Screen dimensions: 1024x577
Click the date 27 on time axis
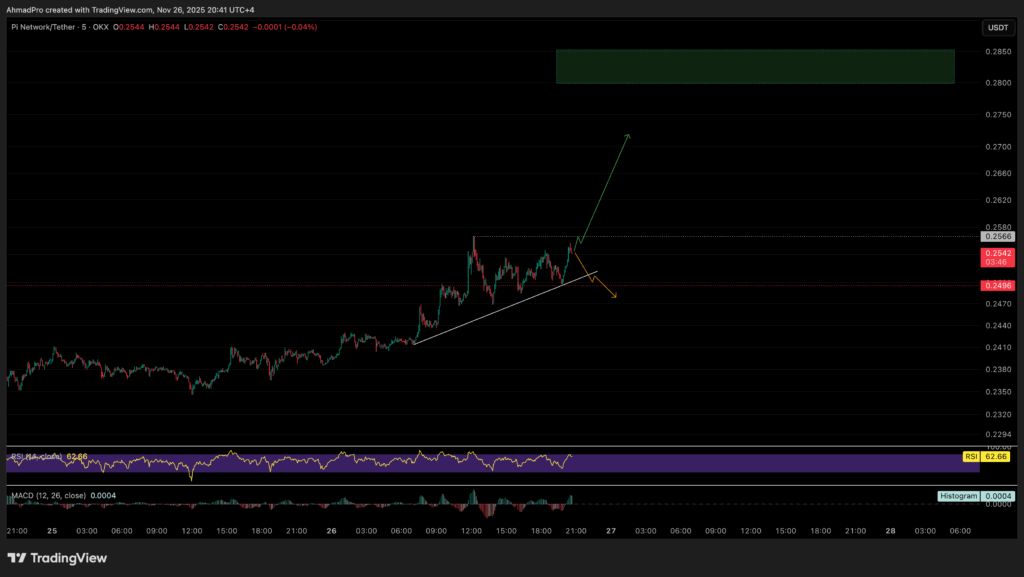[610, 532]
